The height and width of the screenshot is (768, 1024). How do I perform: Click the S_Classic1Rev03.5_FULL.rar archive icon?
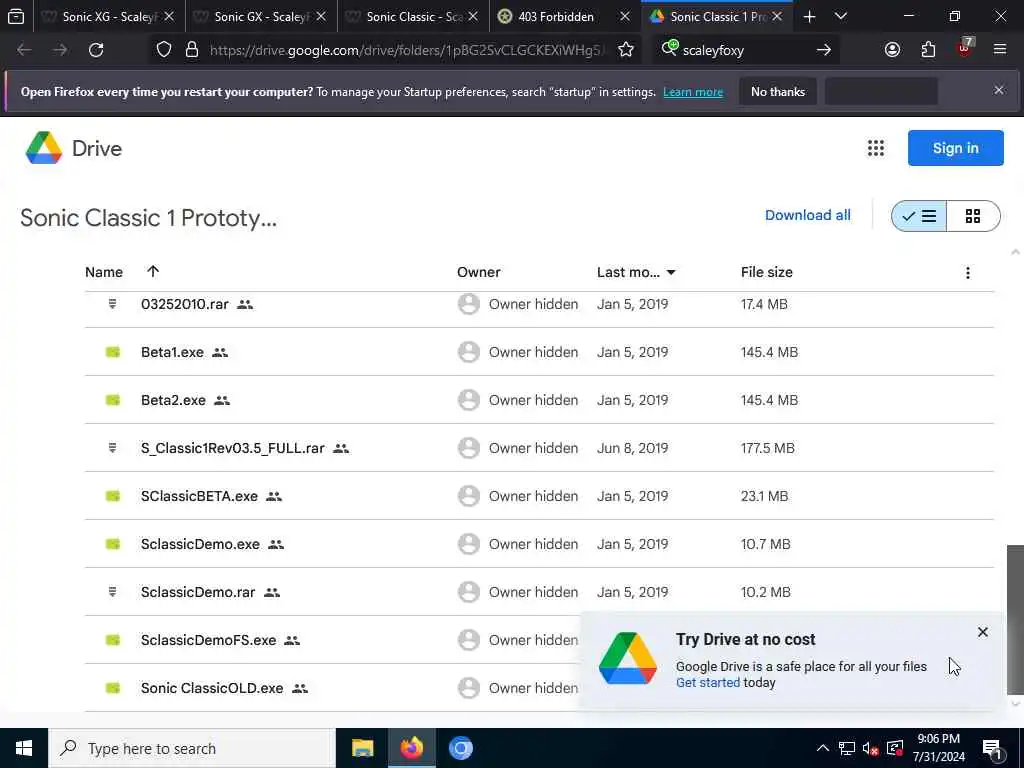point(112,448)
